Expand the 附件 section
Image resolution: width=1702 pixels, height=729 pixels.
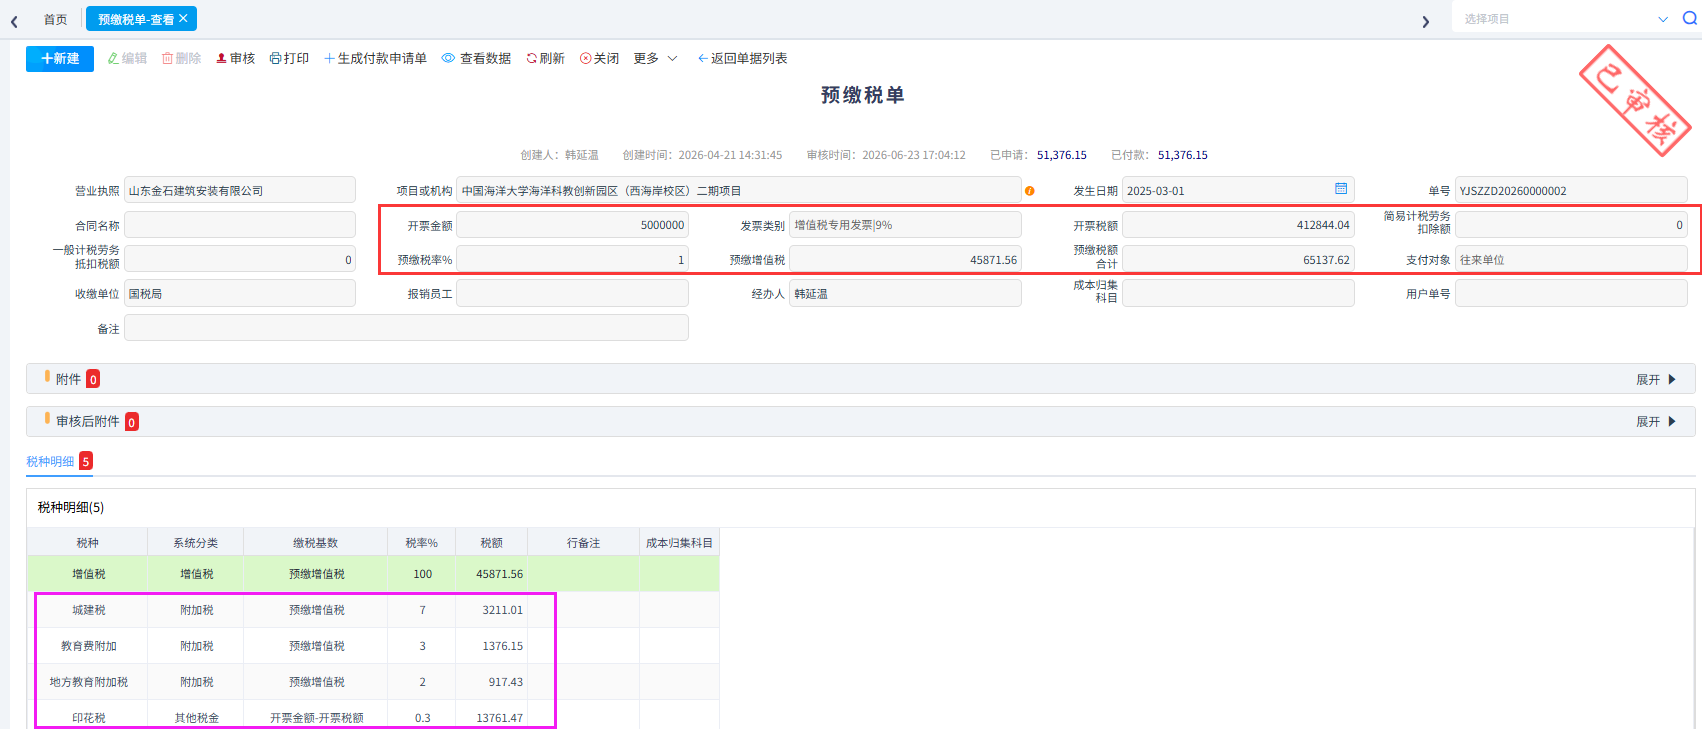(x=1655, y=380)
